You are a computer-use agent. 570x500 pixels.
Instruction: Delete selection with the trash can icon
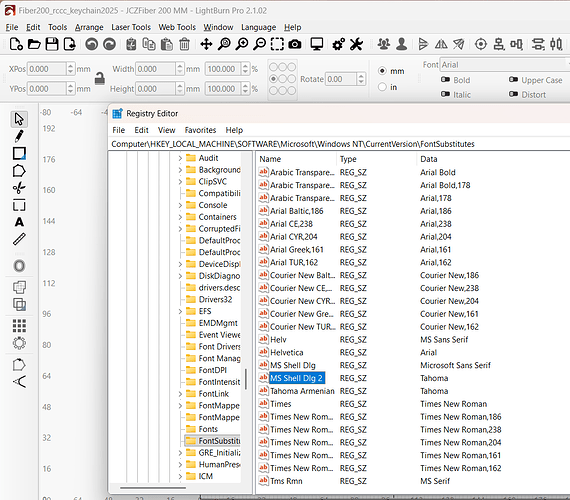(184, 44)
